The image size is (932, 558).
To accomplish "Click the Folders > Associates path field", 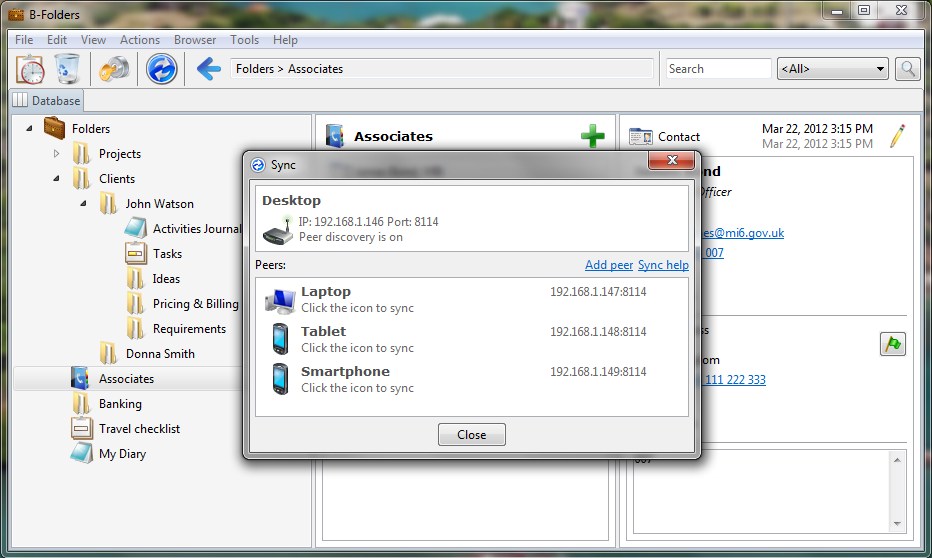I will [442, 69].
